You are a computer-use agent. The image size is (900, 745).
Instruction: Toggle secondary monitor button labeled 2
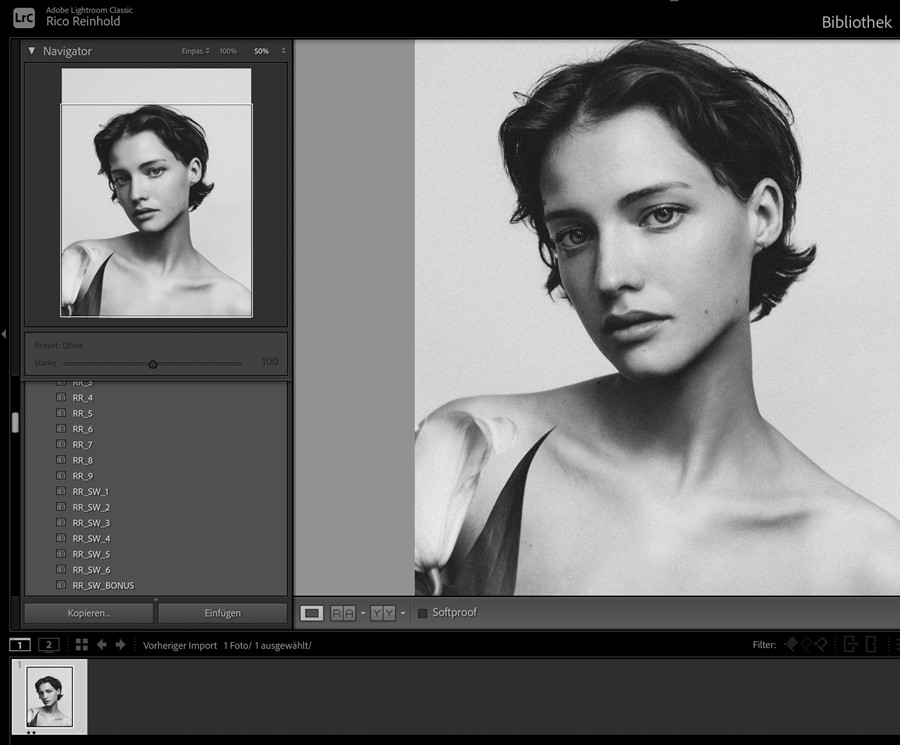point(46,645)
